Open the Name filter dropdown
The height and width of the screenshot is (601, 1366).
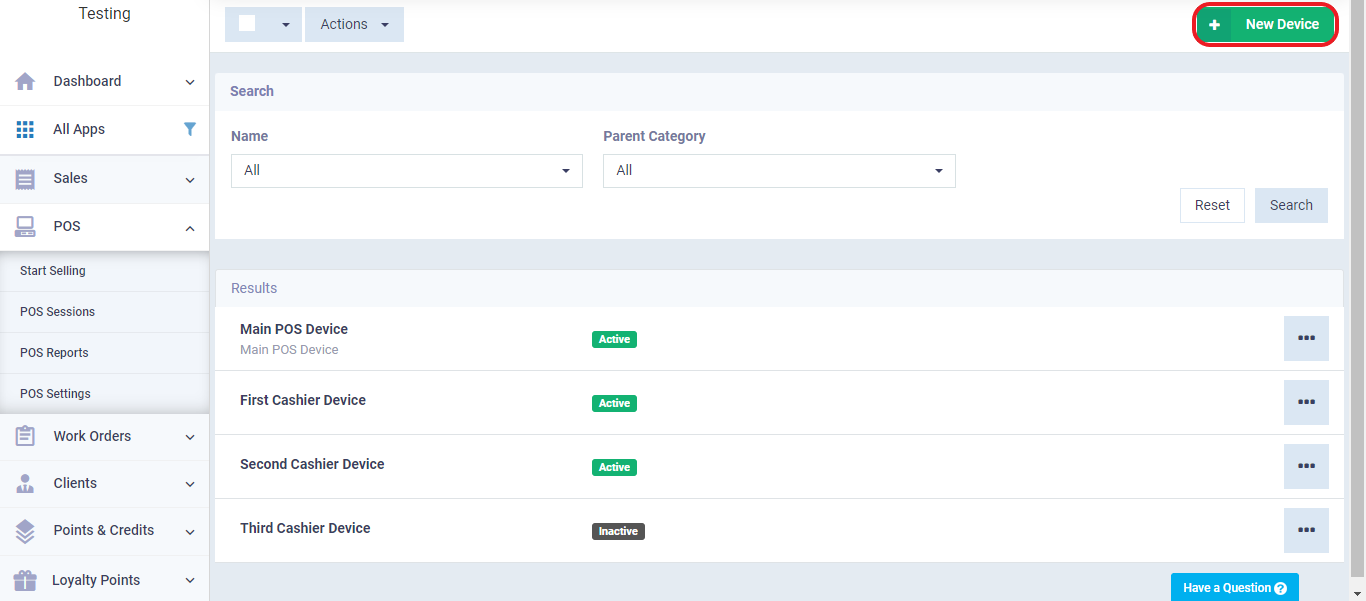click(407, 170)
